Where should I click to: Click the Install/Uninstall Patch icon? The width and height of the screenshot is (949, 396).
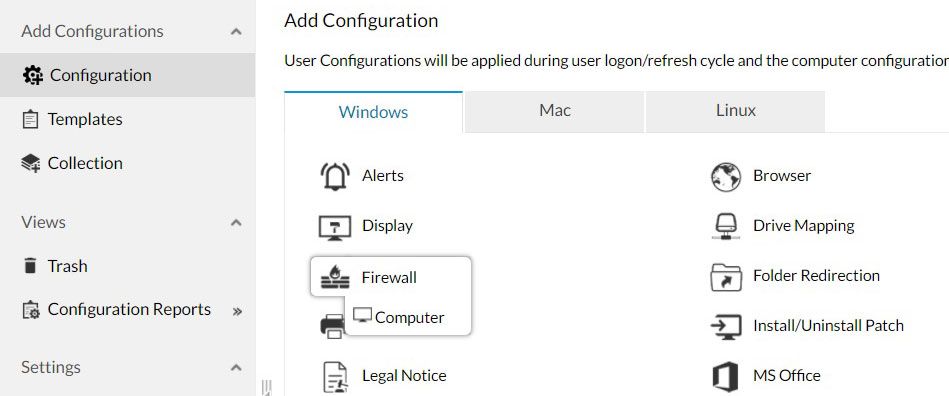[726, 327]
